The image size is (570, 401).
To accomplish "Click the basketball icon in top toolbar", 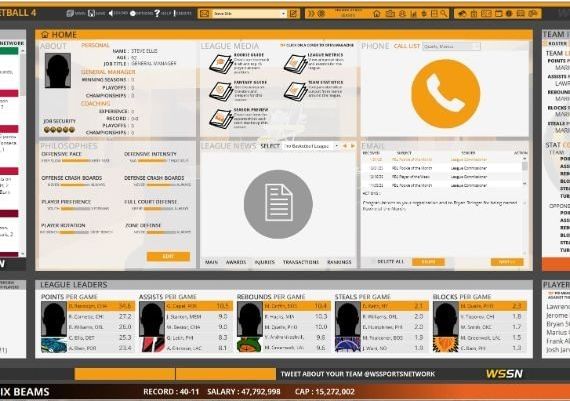I will tap(321, 14).
